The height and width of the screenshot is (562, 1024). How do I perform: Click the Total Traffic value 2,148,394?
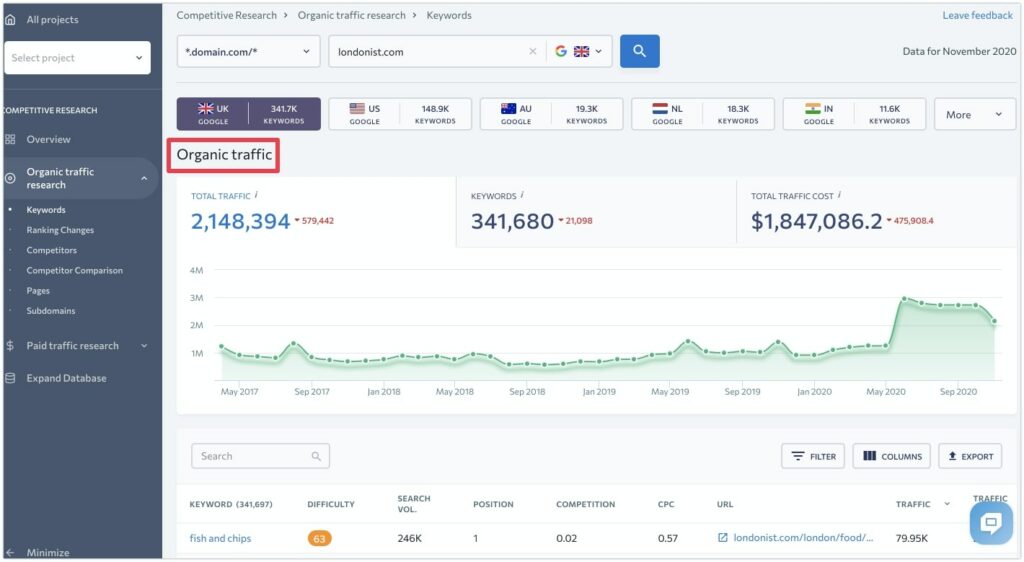coord(240,221)
